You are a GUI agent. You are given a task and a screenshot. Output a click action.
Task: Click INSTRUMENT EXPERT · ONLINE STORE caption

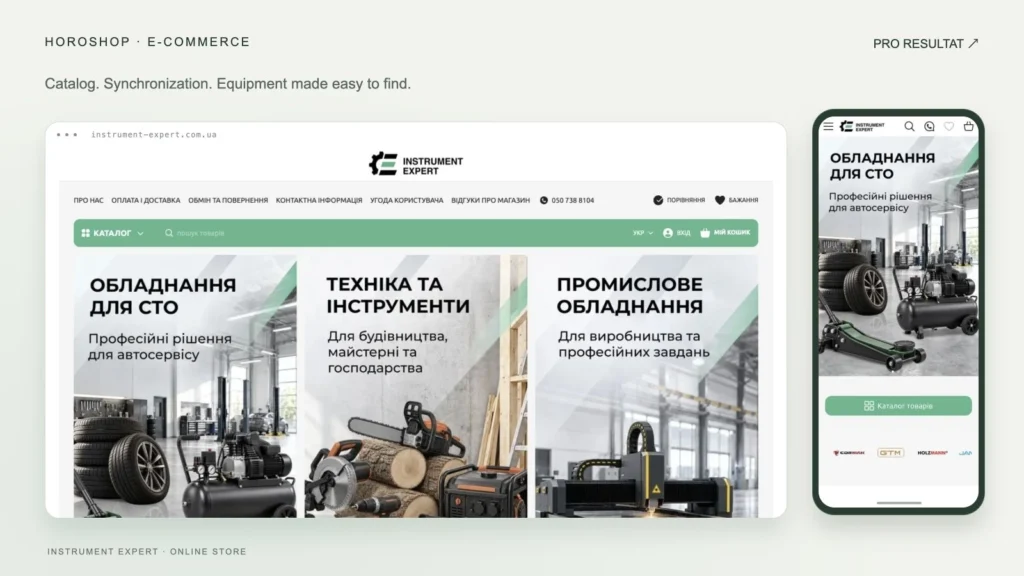click(147, 552)
